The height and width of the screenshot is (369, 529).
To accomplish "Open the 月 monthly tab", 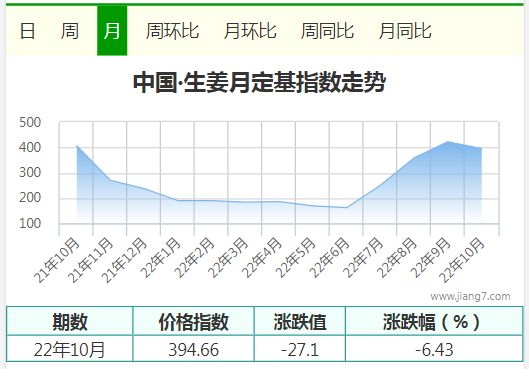I will [112, 31].
